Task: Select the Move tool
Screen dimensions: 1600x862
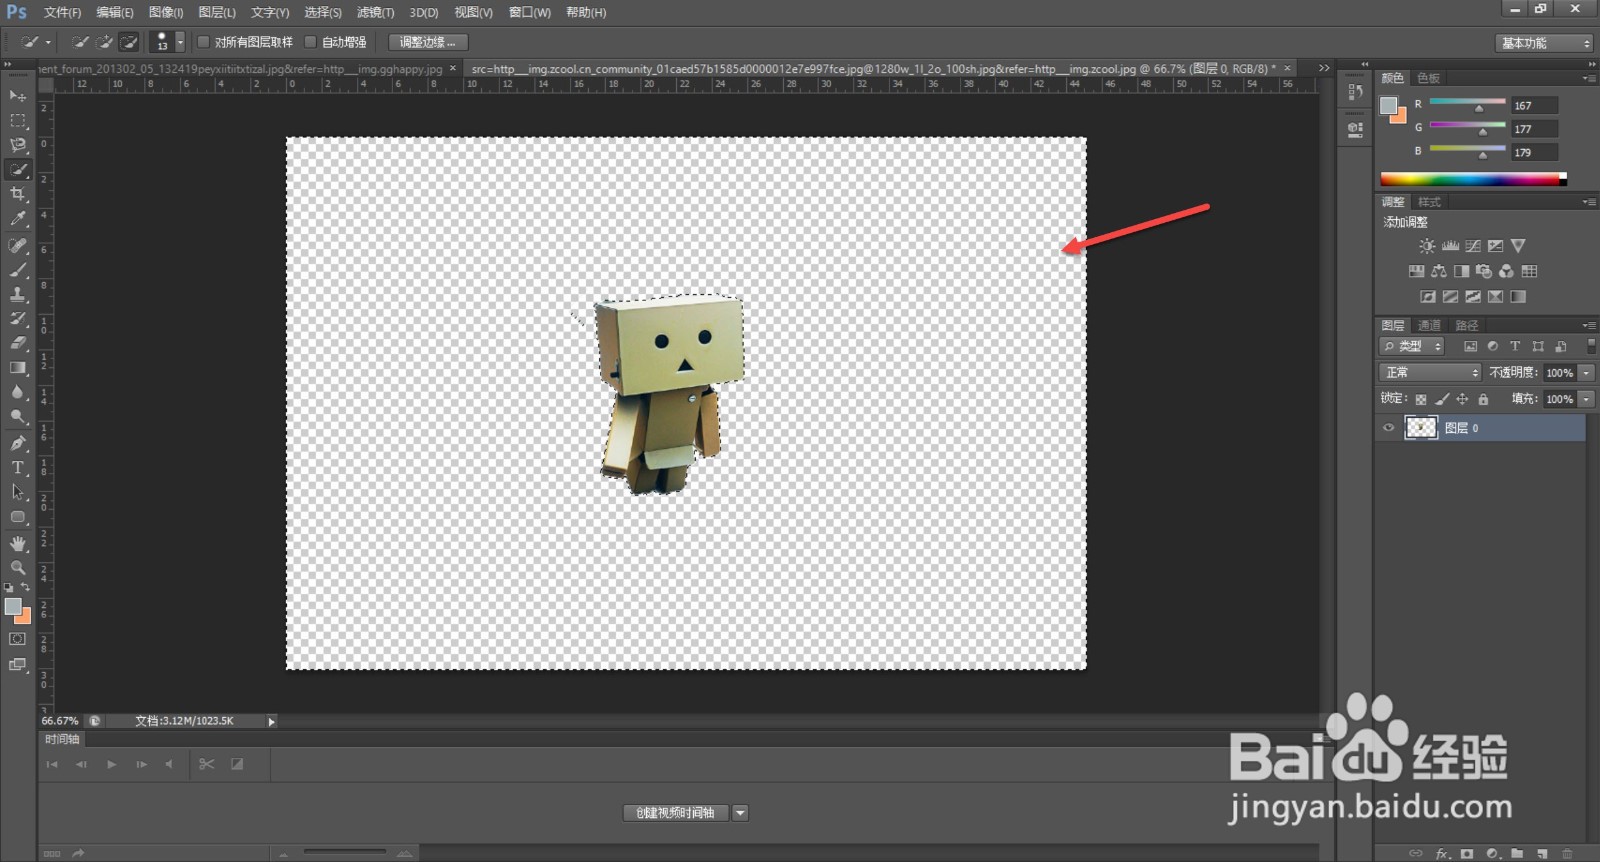Action: point(18,96)
